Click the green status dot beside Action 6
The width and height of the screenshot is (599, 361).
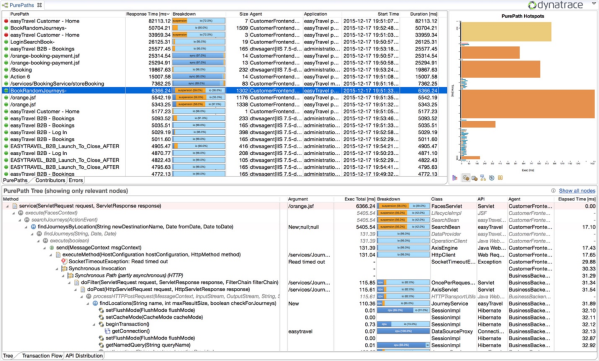click(x=6, y=77)
